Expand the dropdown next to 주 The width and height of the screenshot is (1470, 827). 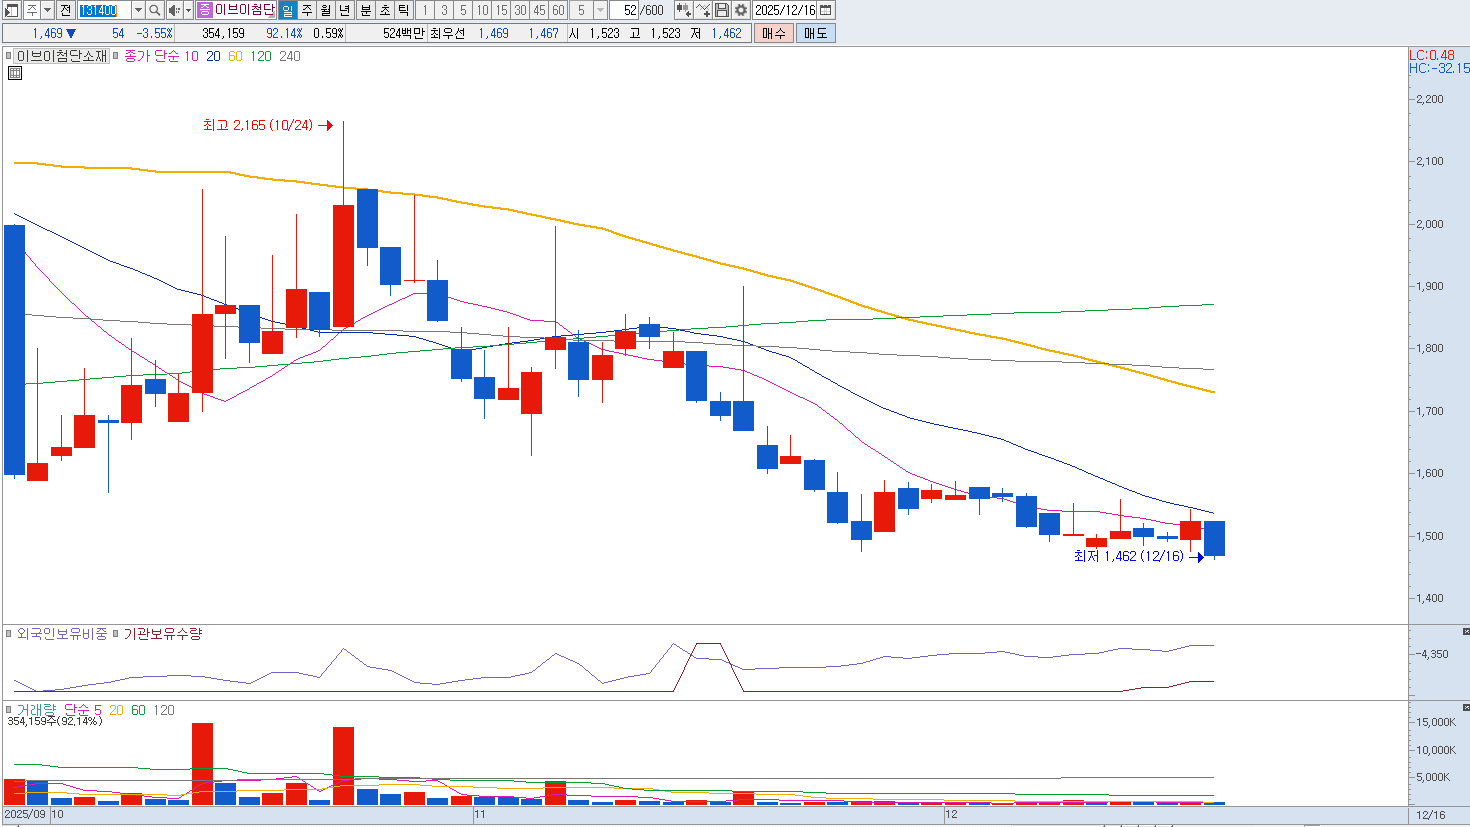click(x=47, y=10)
